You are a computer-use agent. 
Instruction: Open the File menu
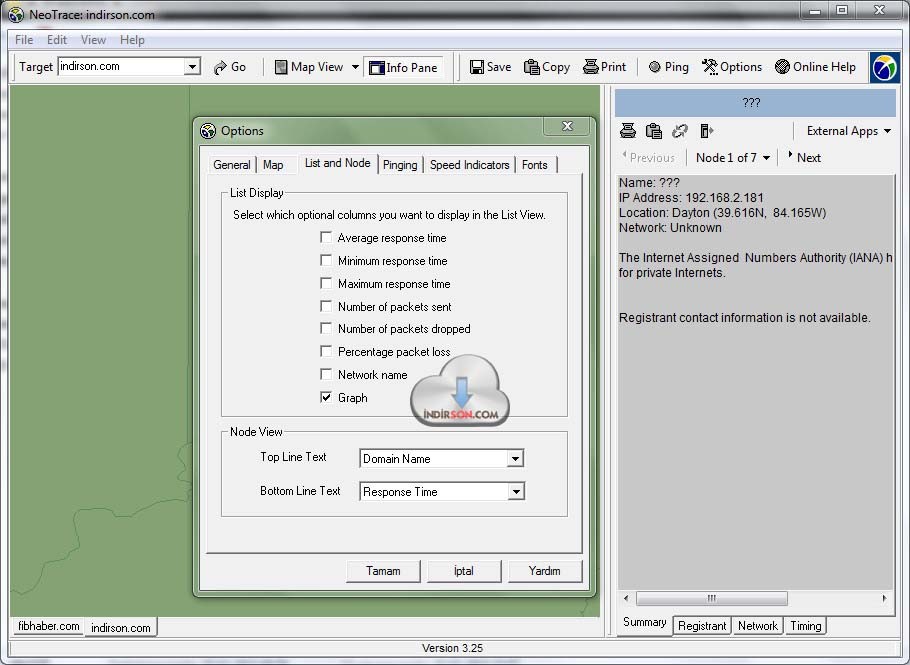[x=24, y=40]
